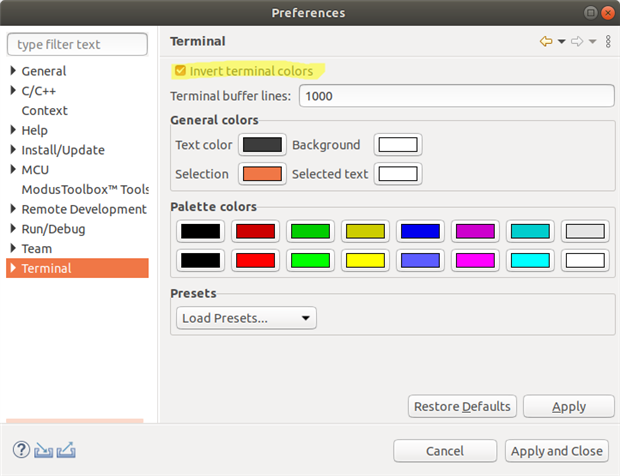Viewport: 620px width, 476px height.
Task: Pick the dark yellow palette swatch
Action: 365,231
